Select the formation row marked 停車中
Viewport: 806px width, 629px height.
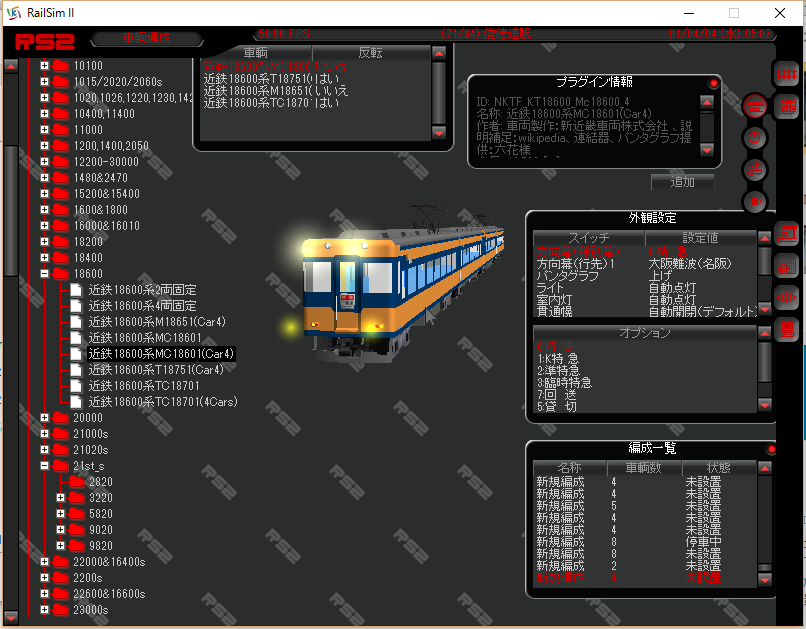645,542
